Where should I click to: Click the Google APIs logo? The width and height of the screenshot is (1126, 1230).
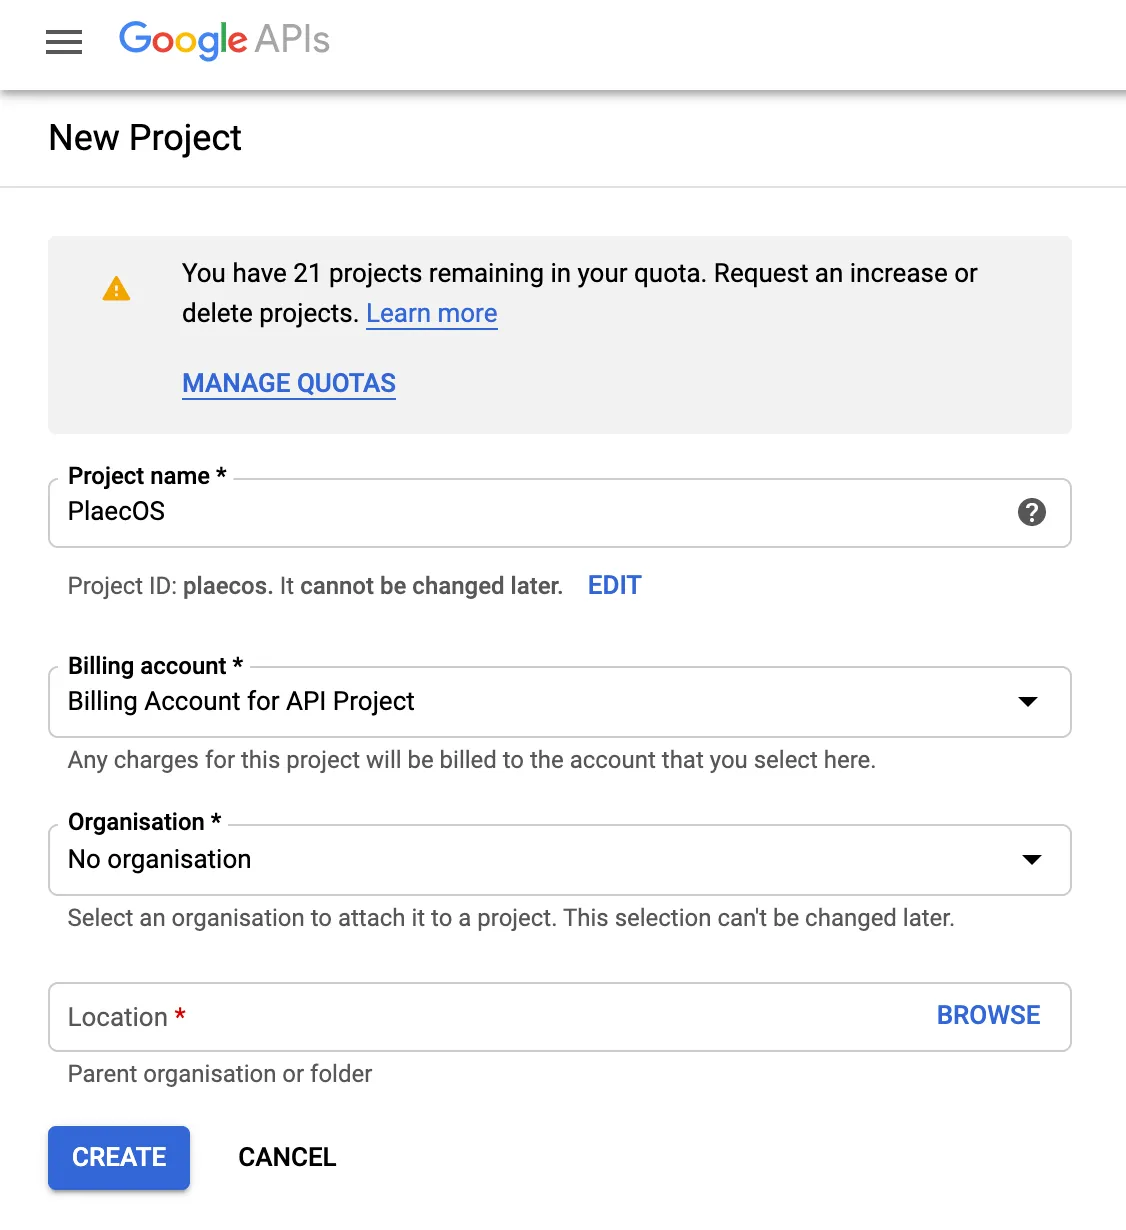click(x=222, y=42)
